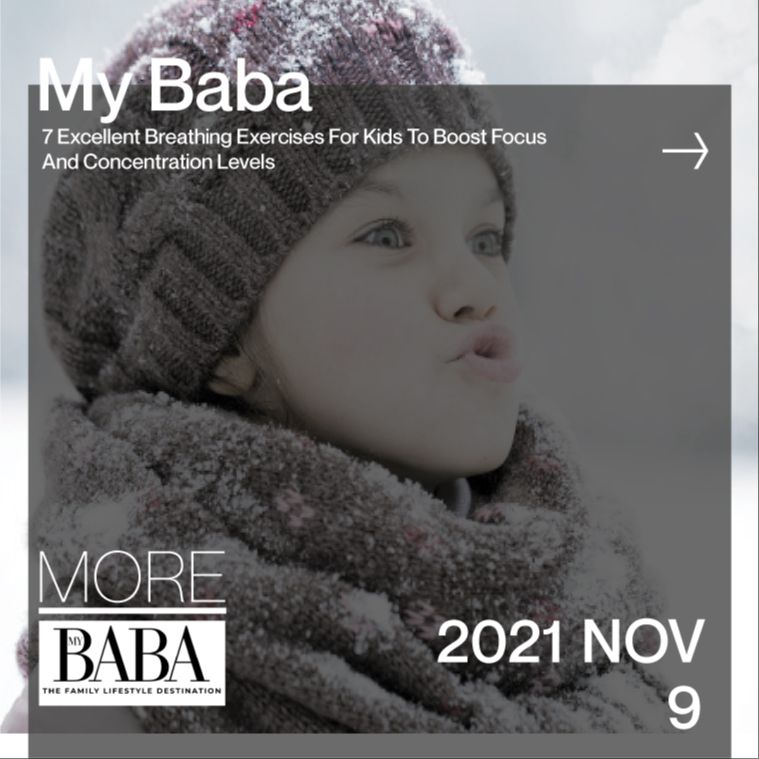Screen dimensions: 759x759
Task: Click the And Concentration Levels text line
Action: (x=158, y=162)
